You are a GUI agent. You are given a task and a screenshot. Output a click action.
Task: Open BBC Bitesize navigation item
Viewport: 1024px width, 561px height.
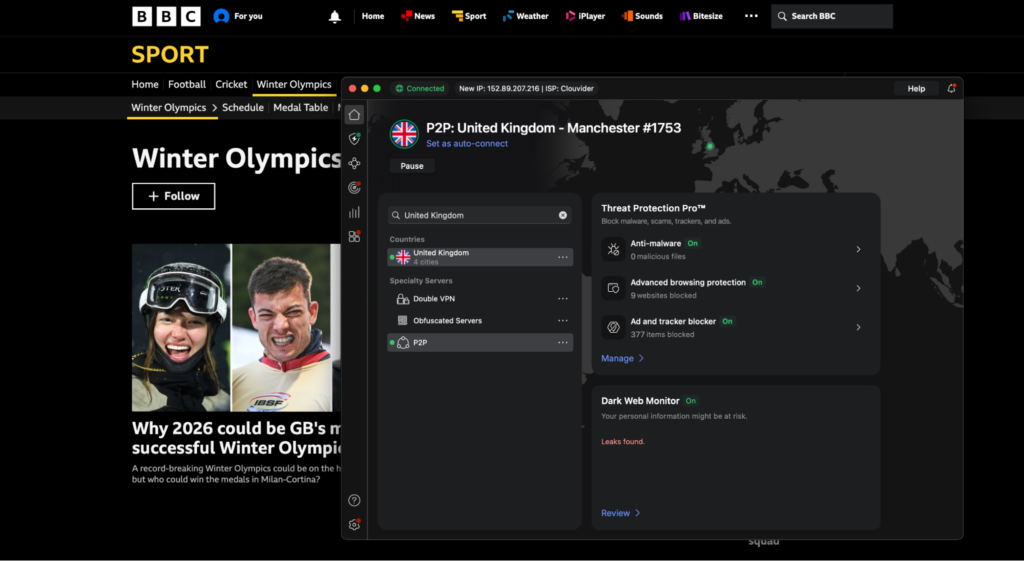click(x=701, y=16)
